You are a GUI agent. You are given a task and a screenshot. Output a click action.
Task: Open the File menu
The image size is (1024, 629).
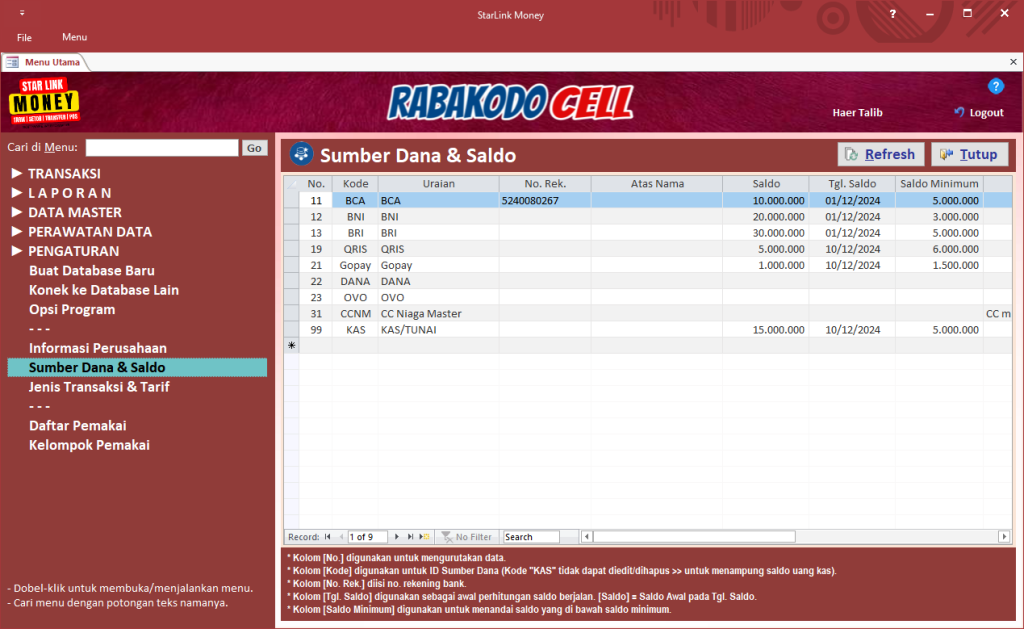pos(24,37)
